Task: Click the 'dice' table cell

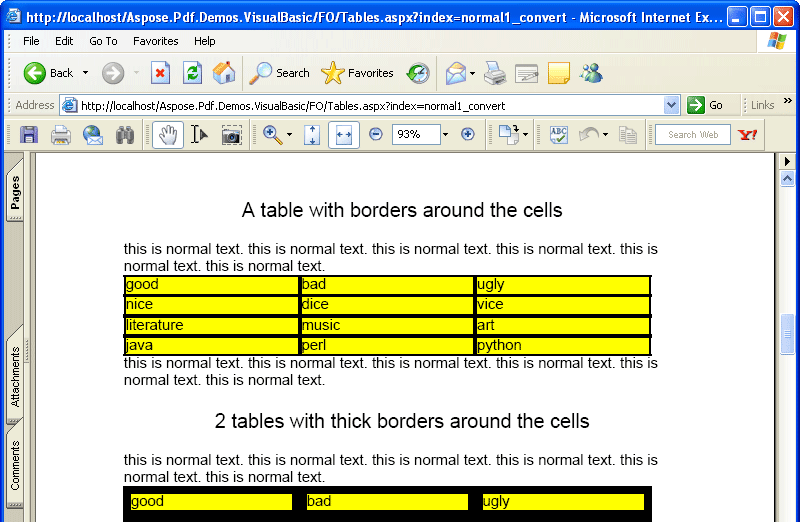Action: 387,305
